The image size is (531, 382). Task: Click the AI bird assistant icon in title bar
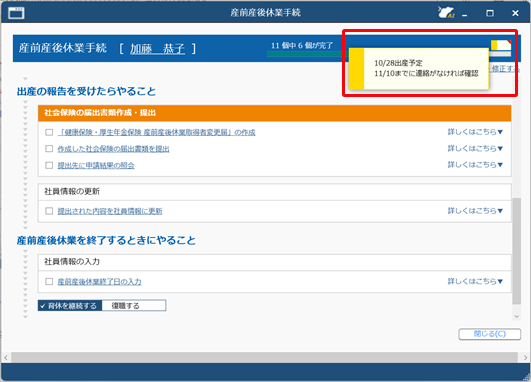(x=446, y=13)
